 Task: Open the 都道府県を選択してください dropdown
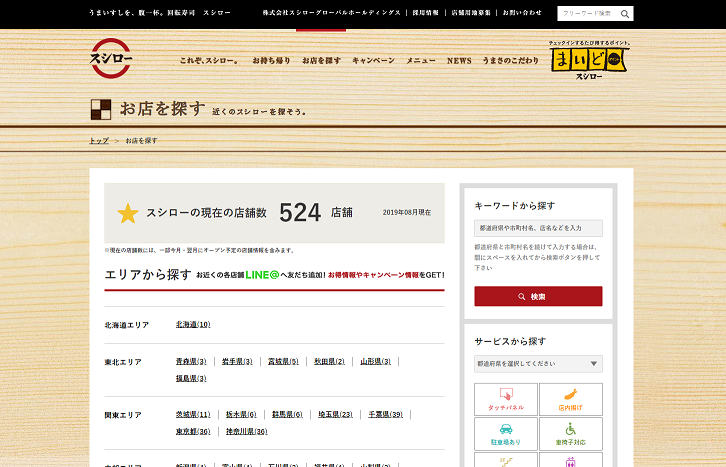538,364
